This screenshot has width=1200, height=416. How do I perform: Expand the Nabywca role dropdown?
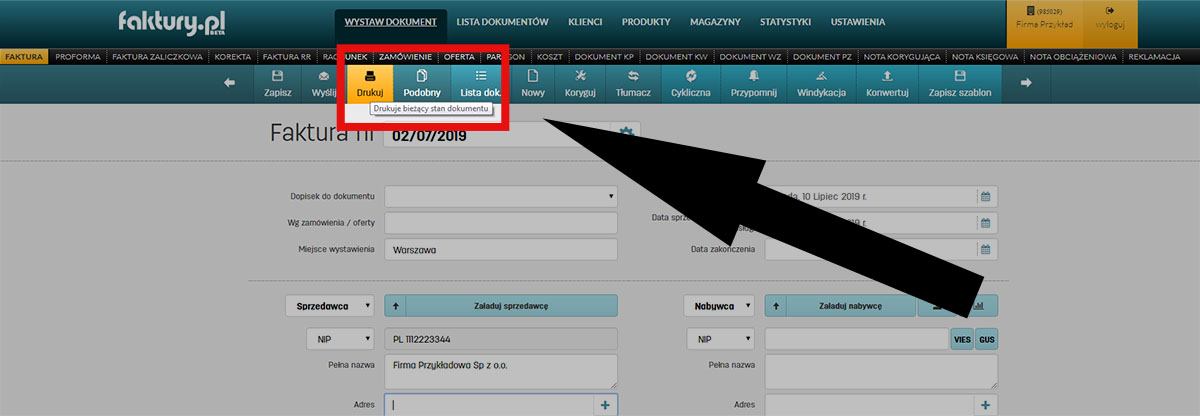pyautogui.click(x=718, y=306)
